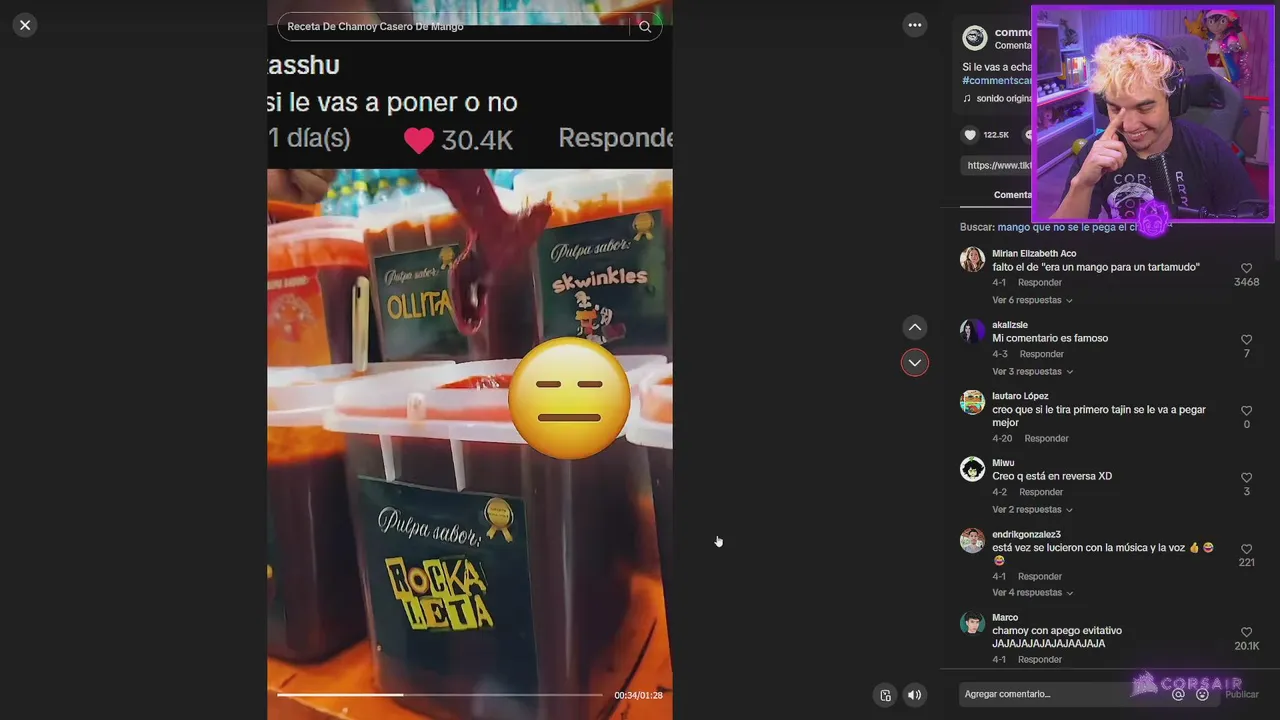This screenshot has height=720, width=1280.
Task: Focus the 'Agregar comentario' input field
Action: (x=1060, y=694)
